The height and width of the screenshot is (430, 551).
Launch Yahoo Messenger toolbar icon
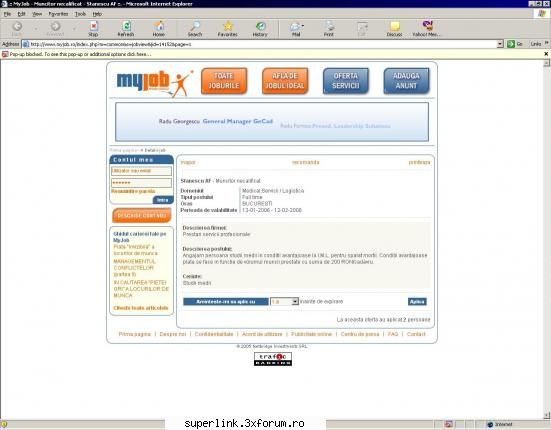pos(427,28)
